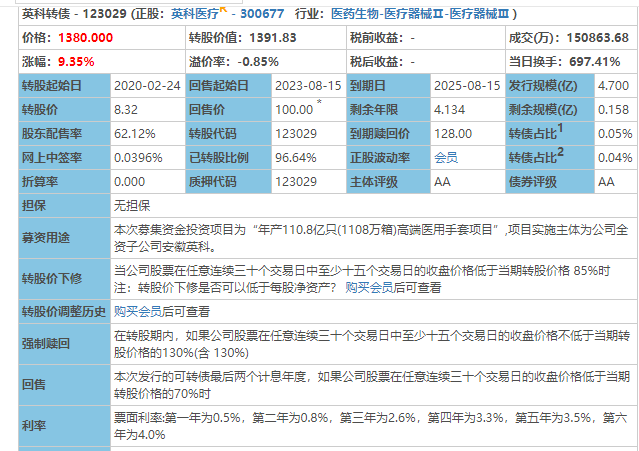Select the 涨幅 value 9.35%

[76, 62]
